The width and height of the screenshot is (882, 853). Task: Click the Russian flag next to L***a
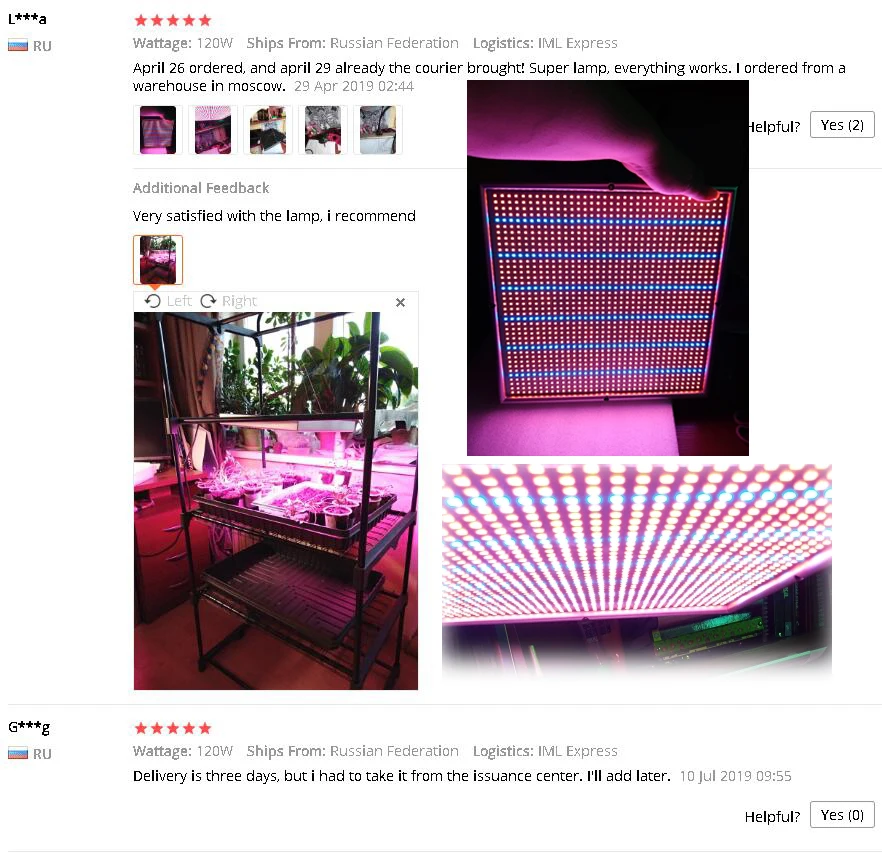[x=18, y=46]
